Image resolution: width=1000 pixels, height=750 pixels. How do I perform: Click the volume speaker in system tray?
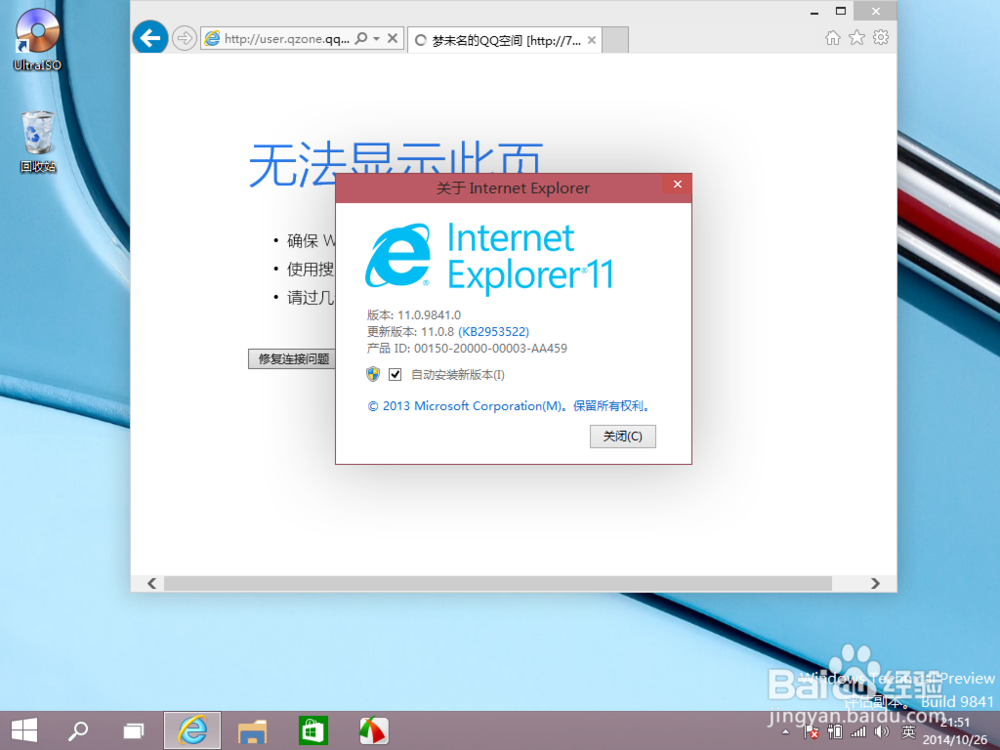point(879,731)
